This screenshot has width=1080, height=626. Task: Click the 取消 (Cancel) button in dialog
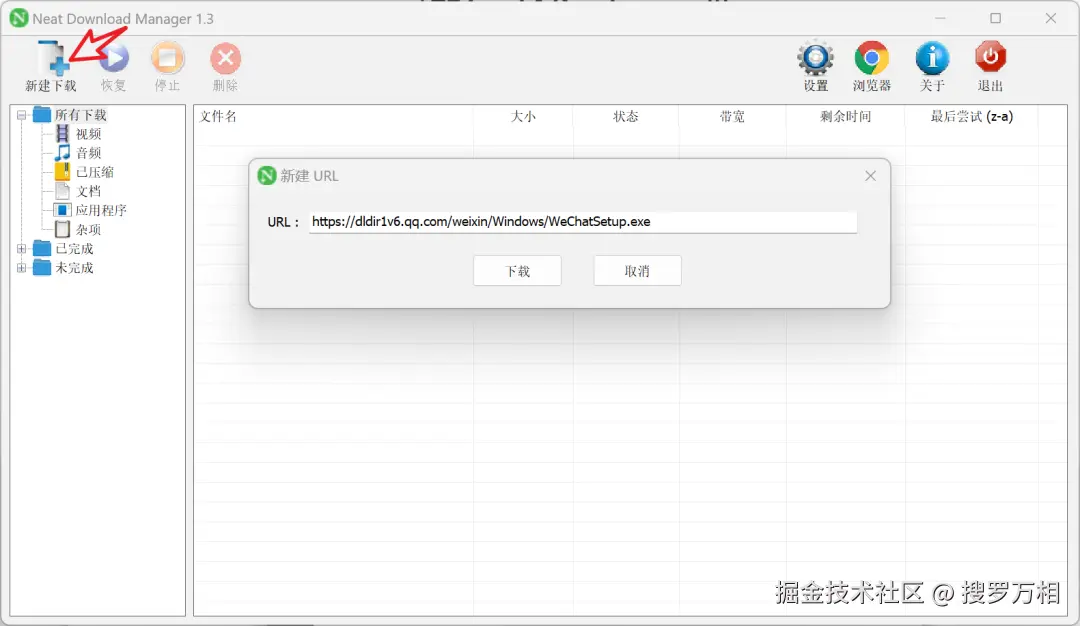pos(637,271)
